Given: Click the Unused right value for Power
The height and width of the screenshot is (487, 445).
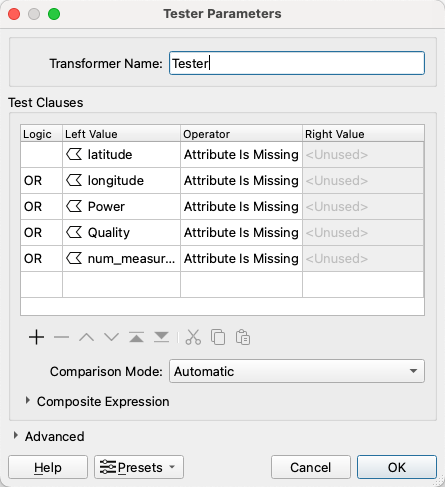Looking at the screenshot, I should 363,206.
